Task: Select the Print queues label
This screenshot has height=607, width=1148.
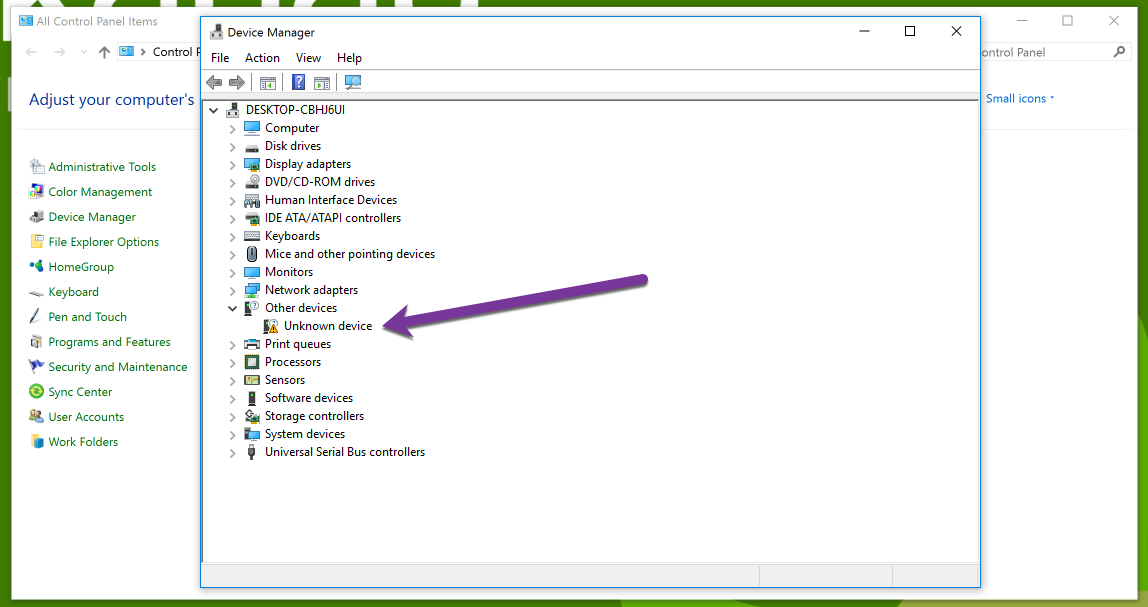Action: 298,344
